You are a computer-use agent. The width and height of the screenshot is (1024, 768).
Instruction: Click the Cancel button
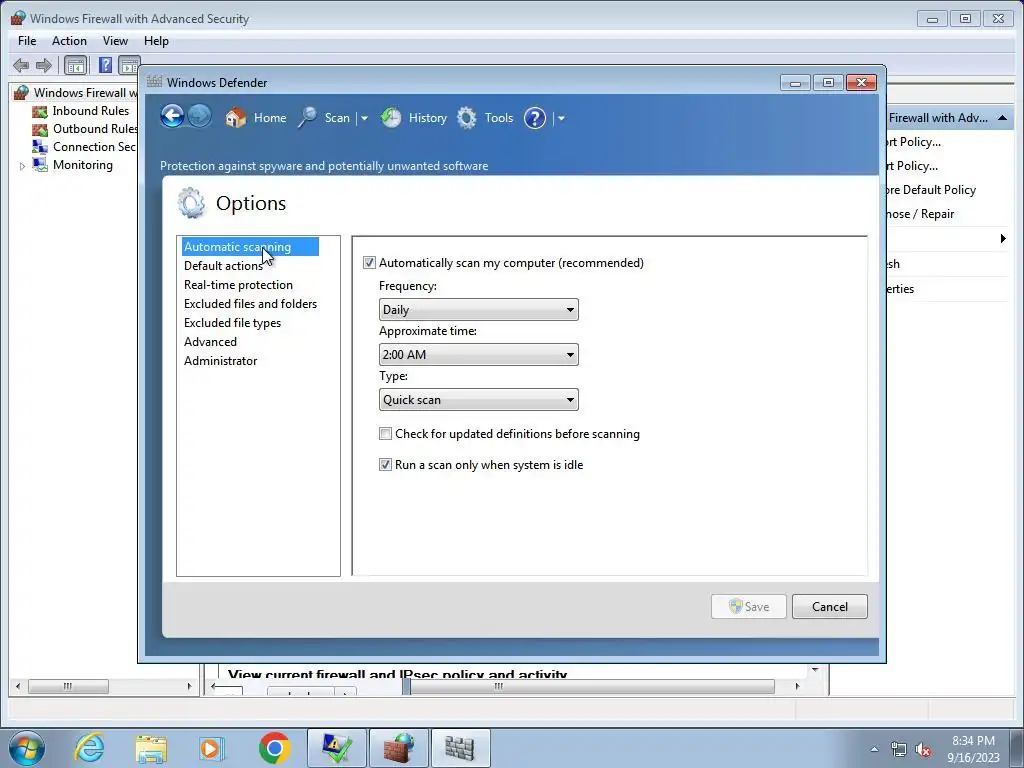click(x=829, y=606)
